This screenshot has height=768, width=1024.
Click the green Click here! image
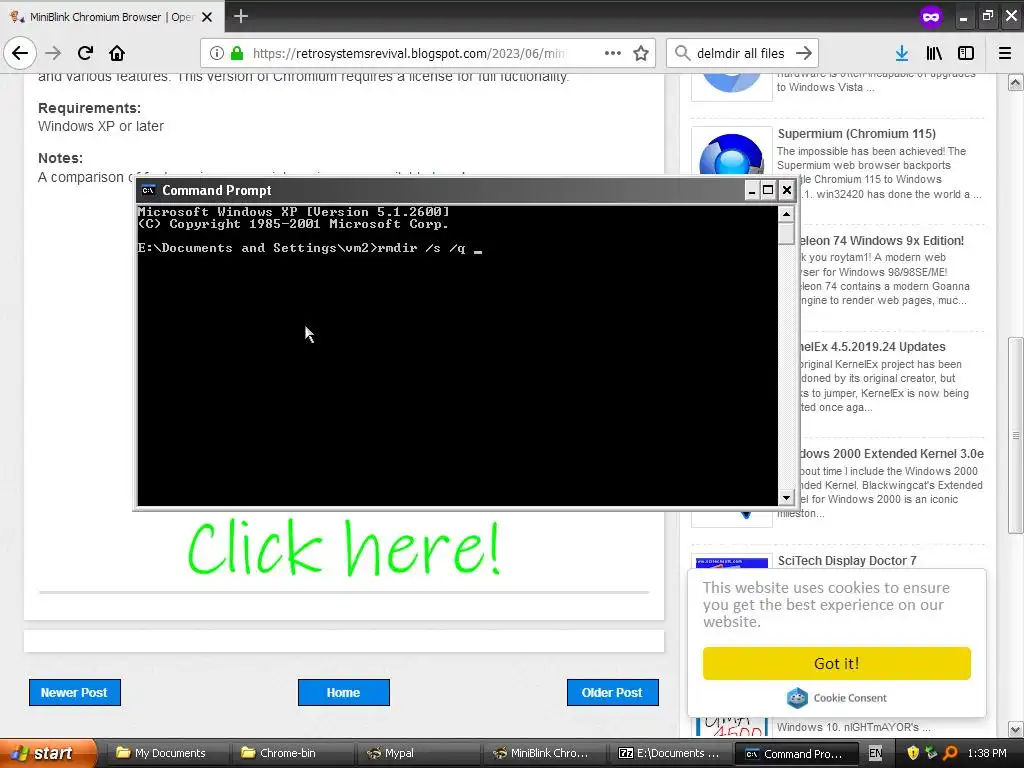click(x=344, y=547)
